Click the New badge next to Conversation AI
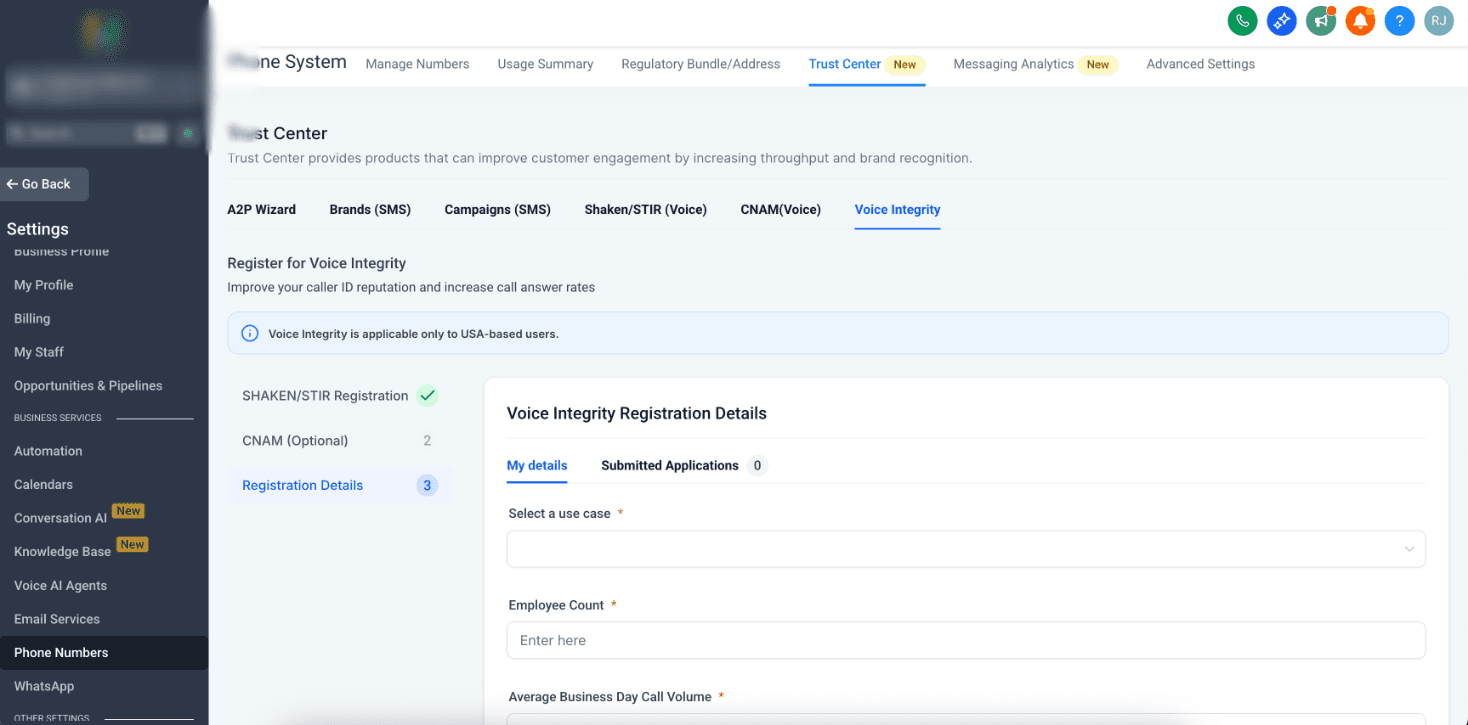Viewport: 1468px width, 725px height. [x=128, y=511]
